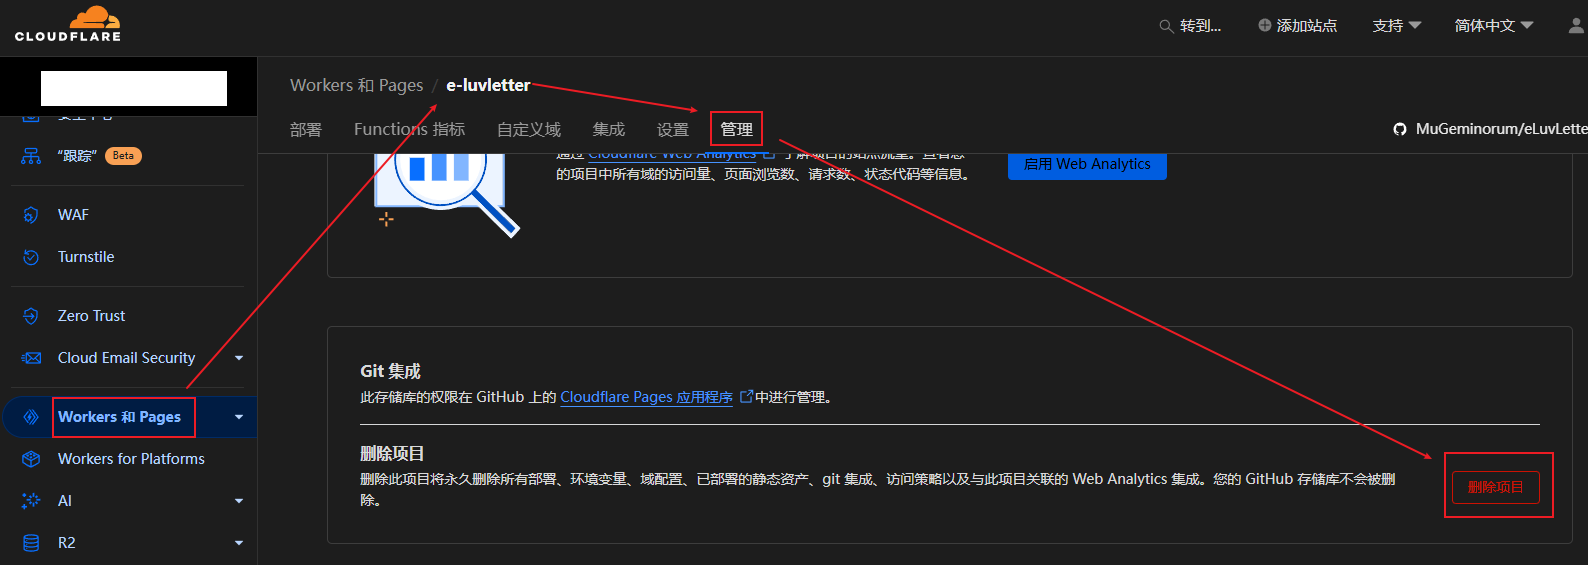Click the Turnstile sidebar icon
This screenshot has height=565, width=1588.
point(31,257)
